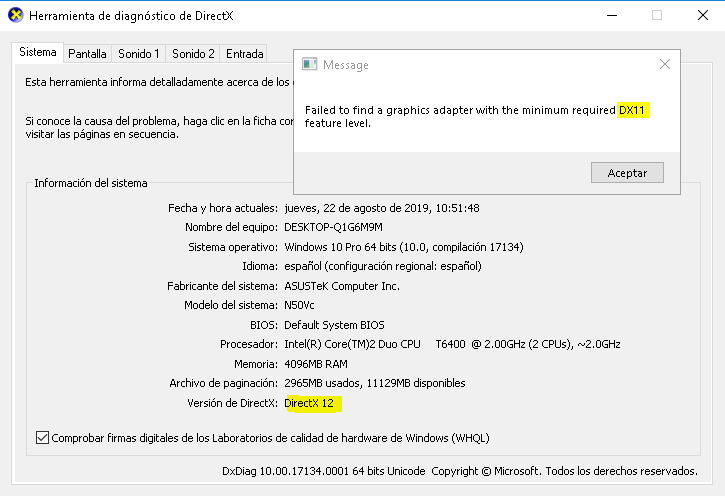
Task: Go to the Entrada tab
Action: click(244, 54)
